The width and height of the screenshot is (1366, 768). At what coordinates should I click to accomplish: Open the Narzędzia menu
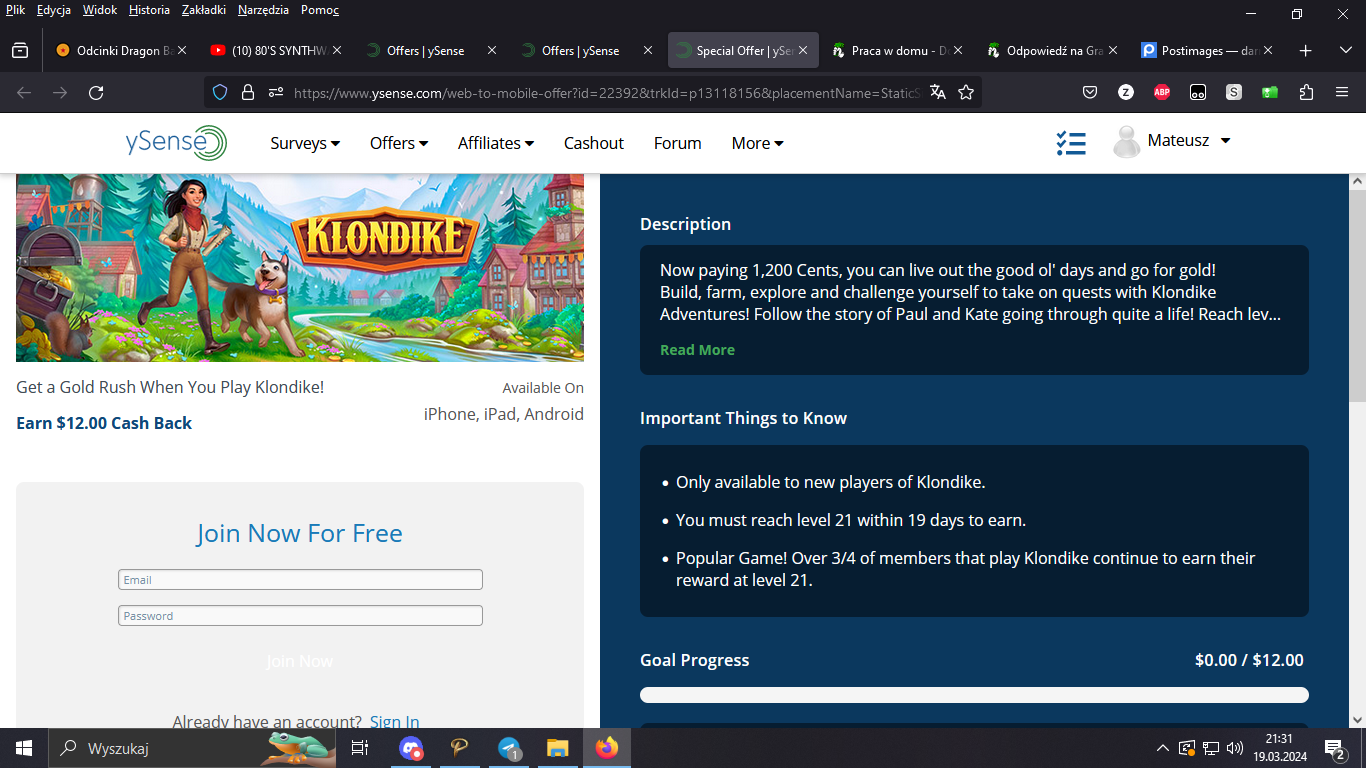coord(263,10)
